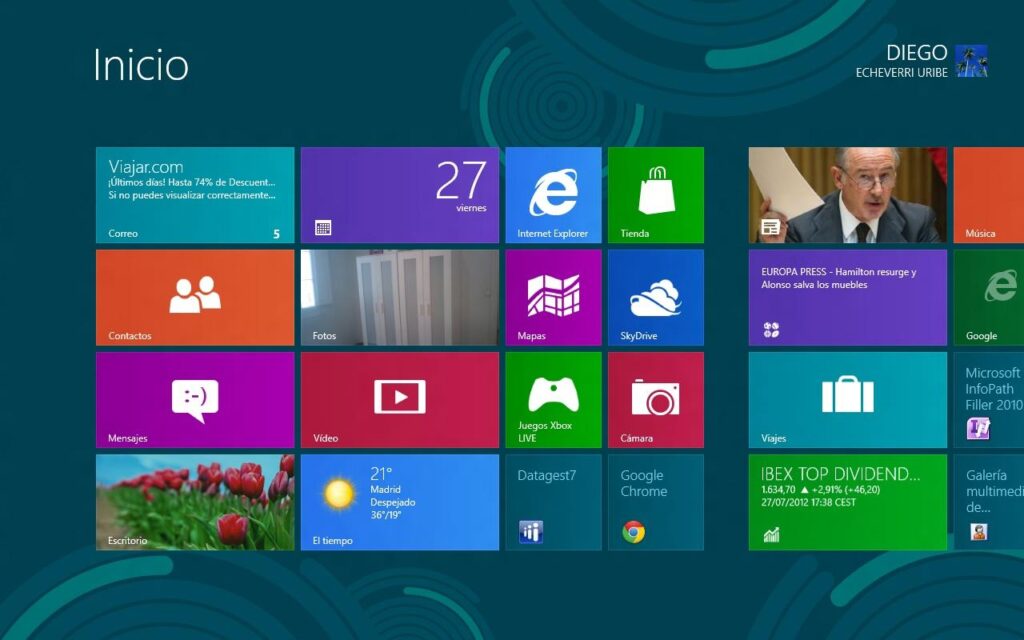Open the Internet Explorer tile
Image resolution: width=1024 pixels, height=640 pixels.
553,195
